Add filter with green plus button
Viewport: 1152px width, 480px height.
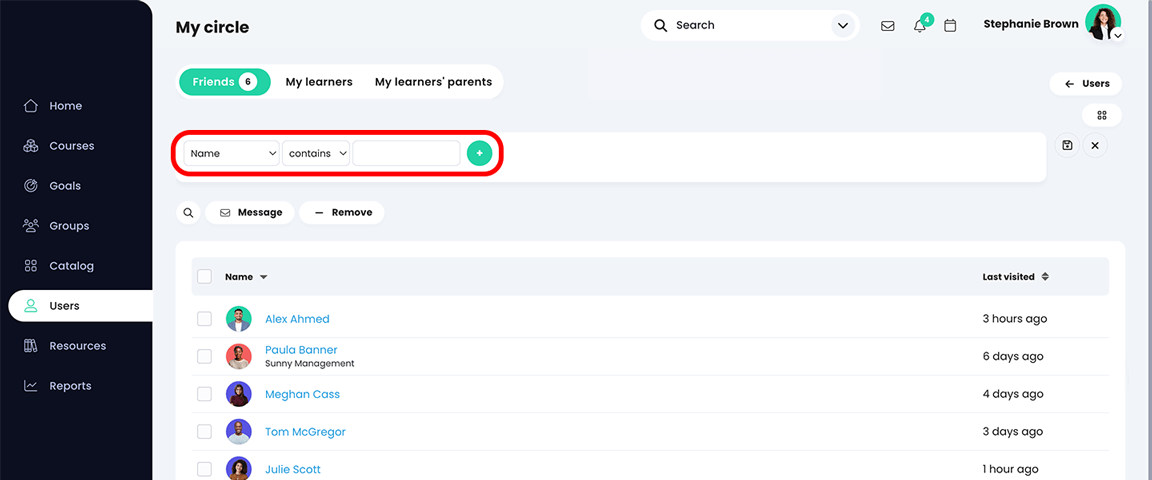[x=480, y=153]
